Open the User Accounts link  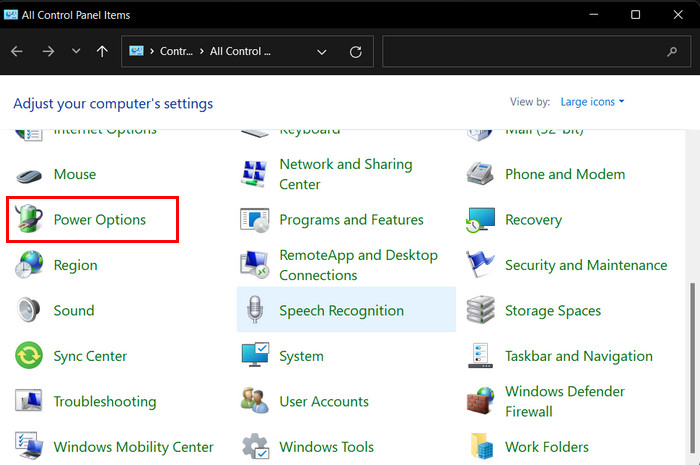coord(324,401)
